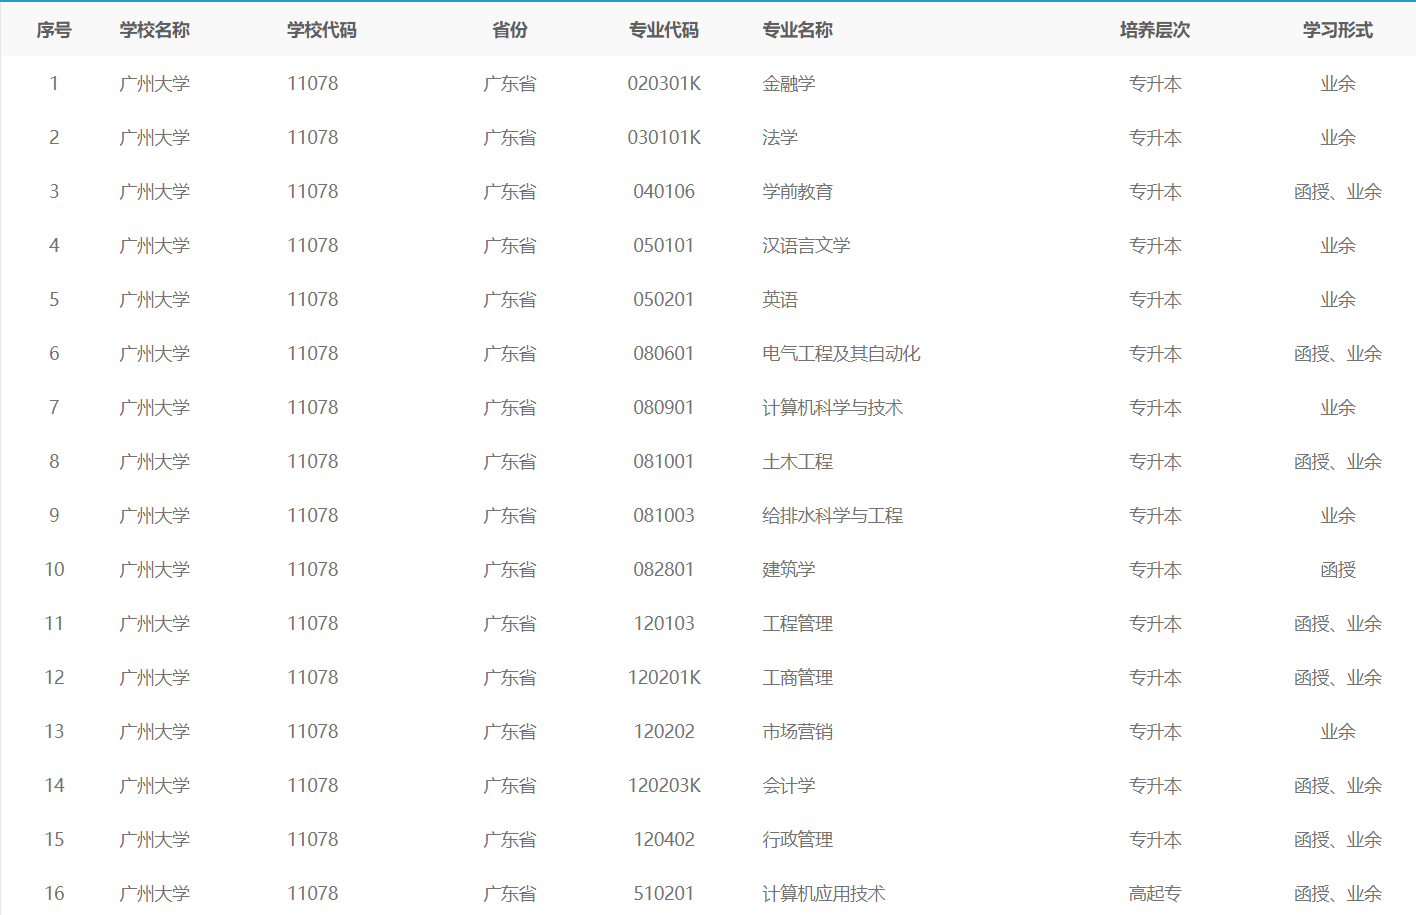Click 专升本 in the 市场营销 row

pos(1155,732)
